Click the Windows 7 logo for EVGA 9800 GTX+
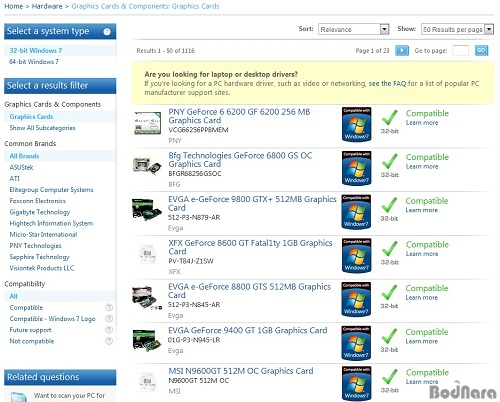The image size is (500, 402). (356, 211)
